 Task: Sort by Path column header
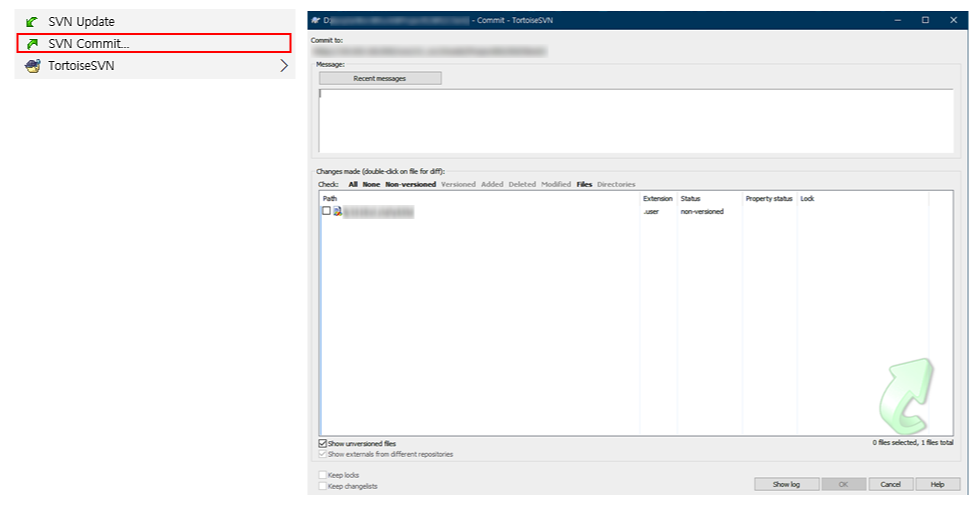[480, 199]
